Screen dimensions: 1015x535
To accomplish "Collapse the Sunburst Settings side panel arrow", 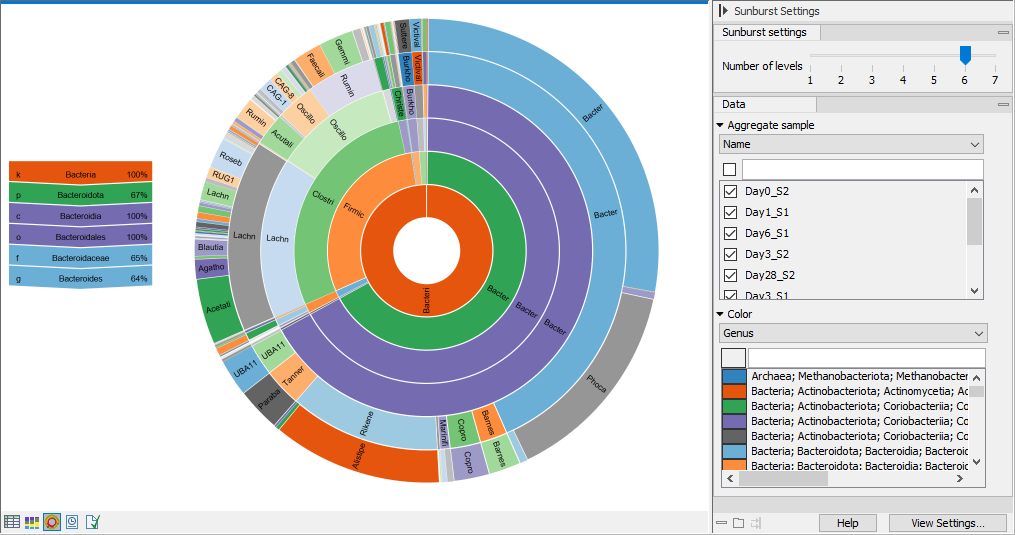I will click(x=723, y=11).
